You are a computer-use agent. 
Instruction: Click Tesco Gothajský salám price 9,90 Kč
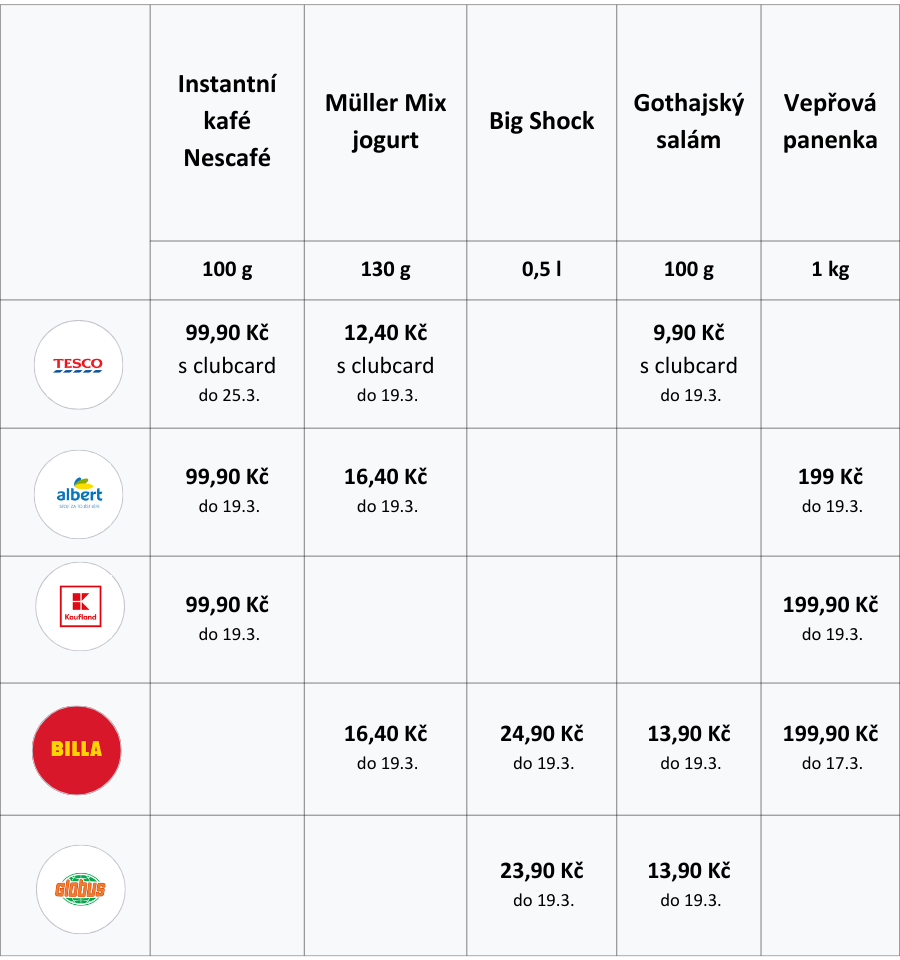[689, 332]
